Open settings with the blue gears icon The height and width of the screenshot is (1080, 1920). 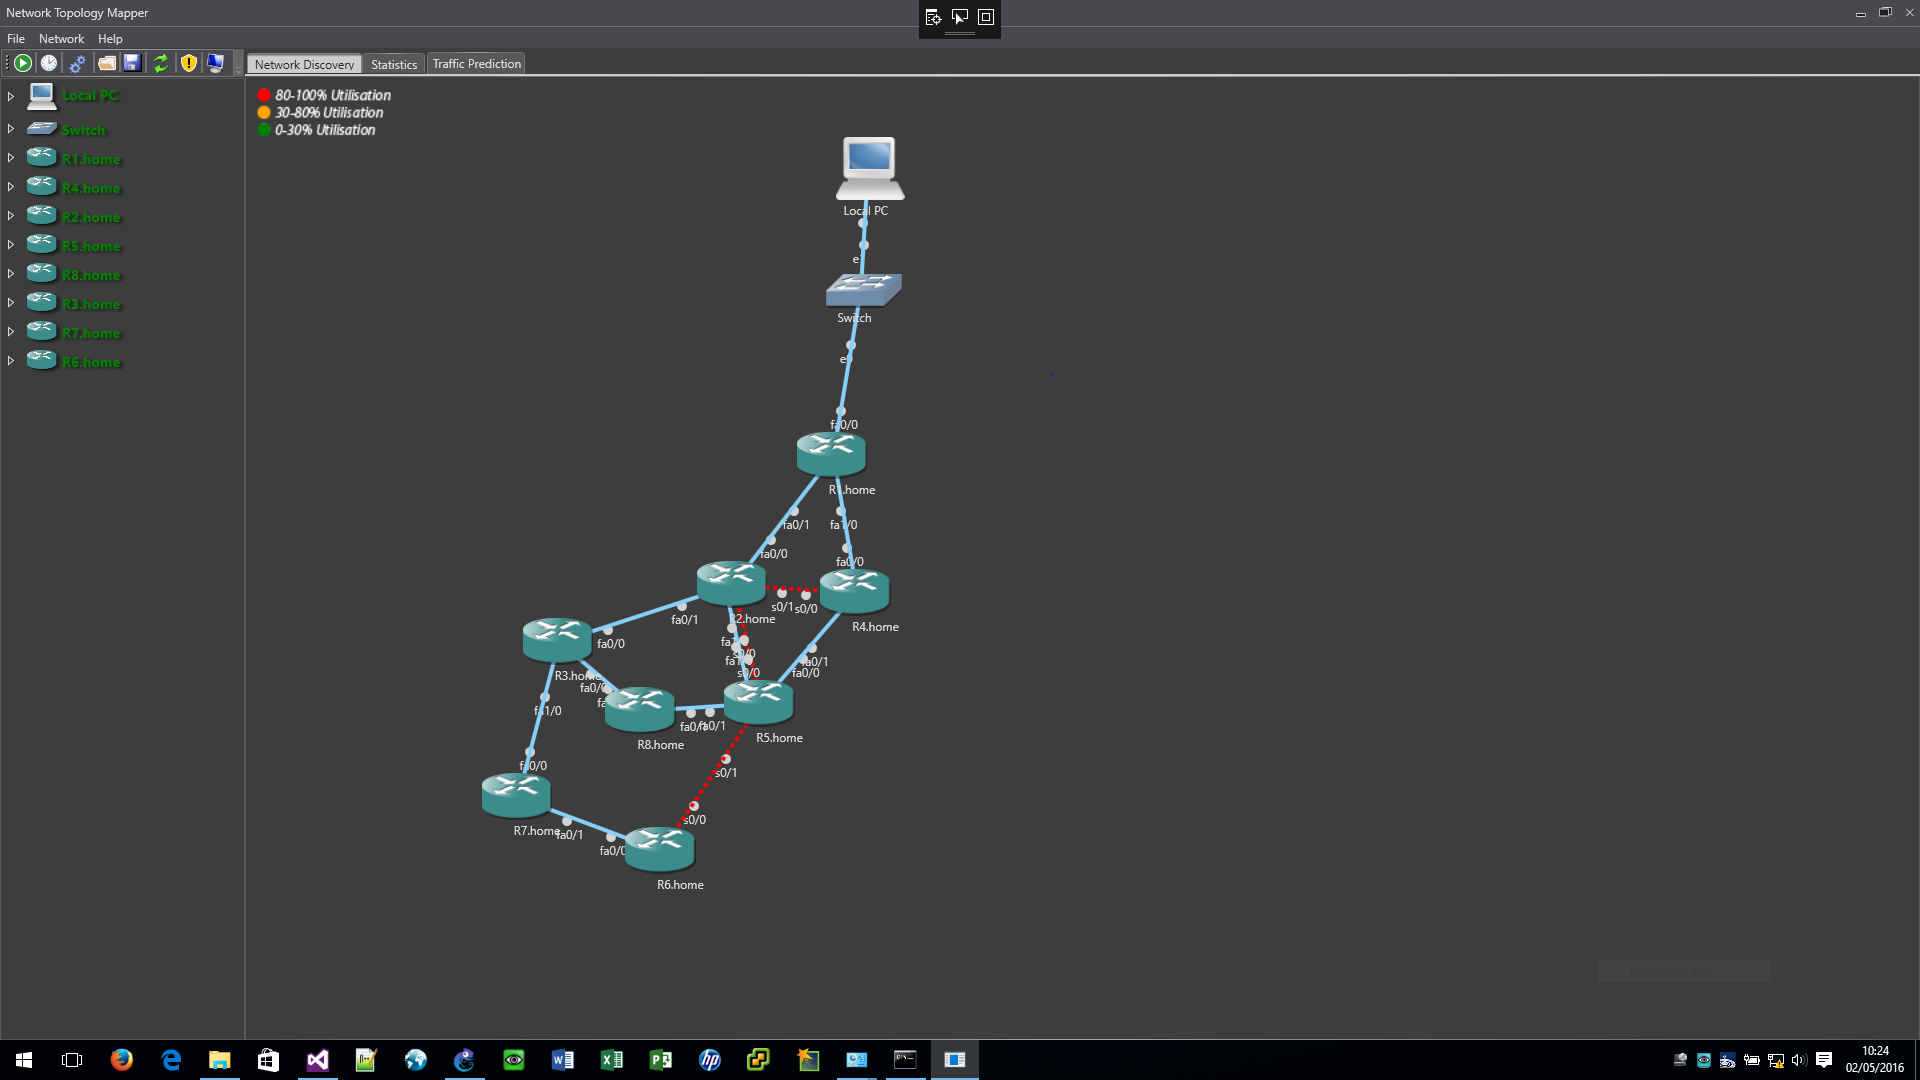pyautogui.click(x=77, y=63)
